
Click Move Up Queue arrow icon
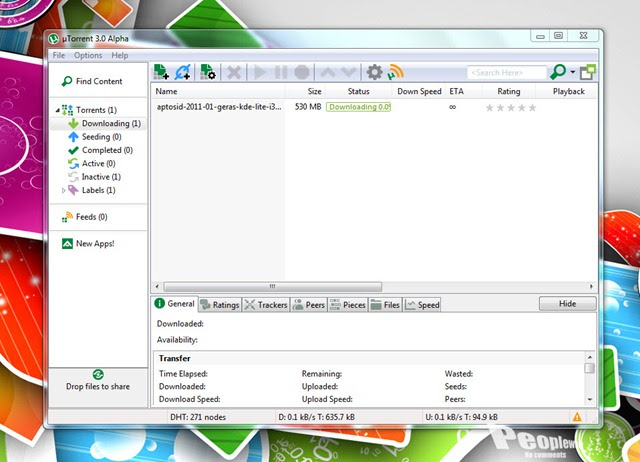point(328,73)
